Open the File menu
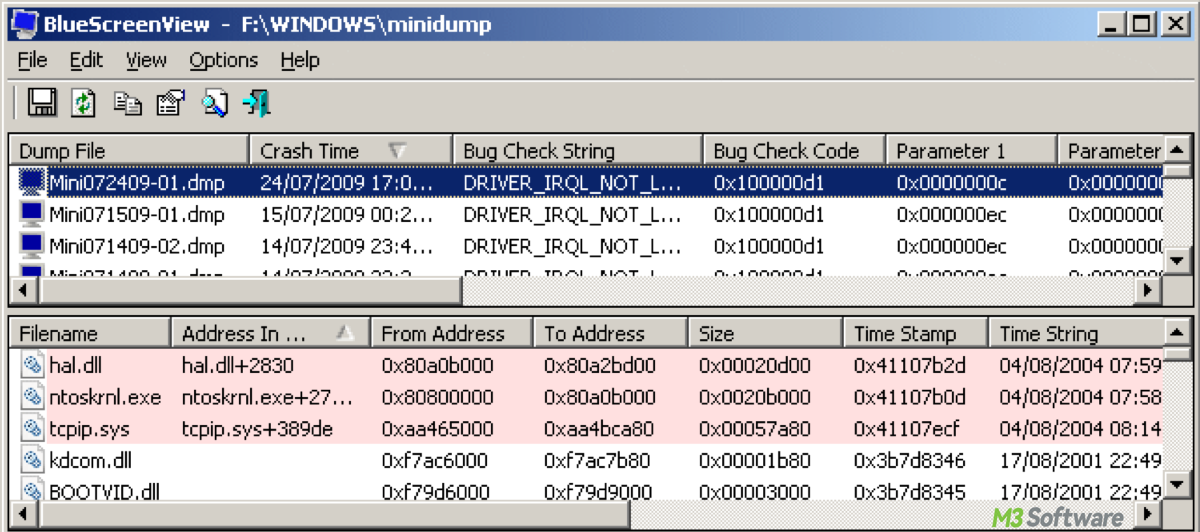Viewport: 1200px width, 532px height. [33, 60]
